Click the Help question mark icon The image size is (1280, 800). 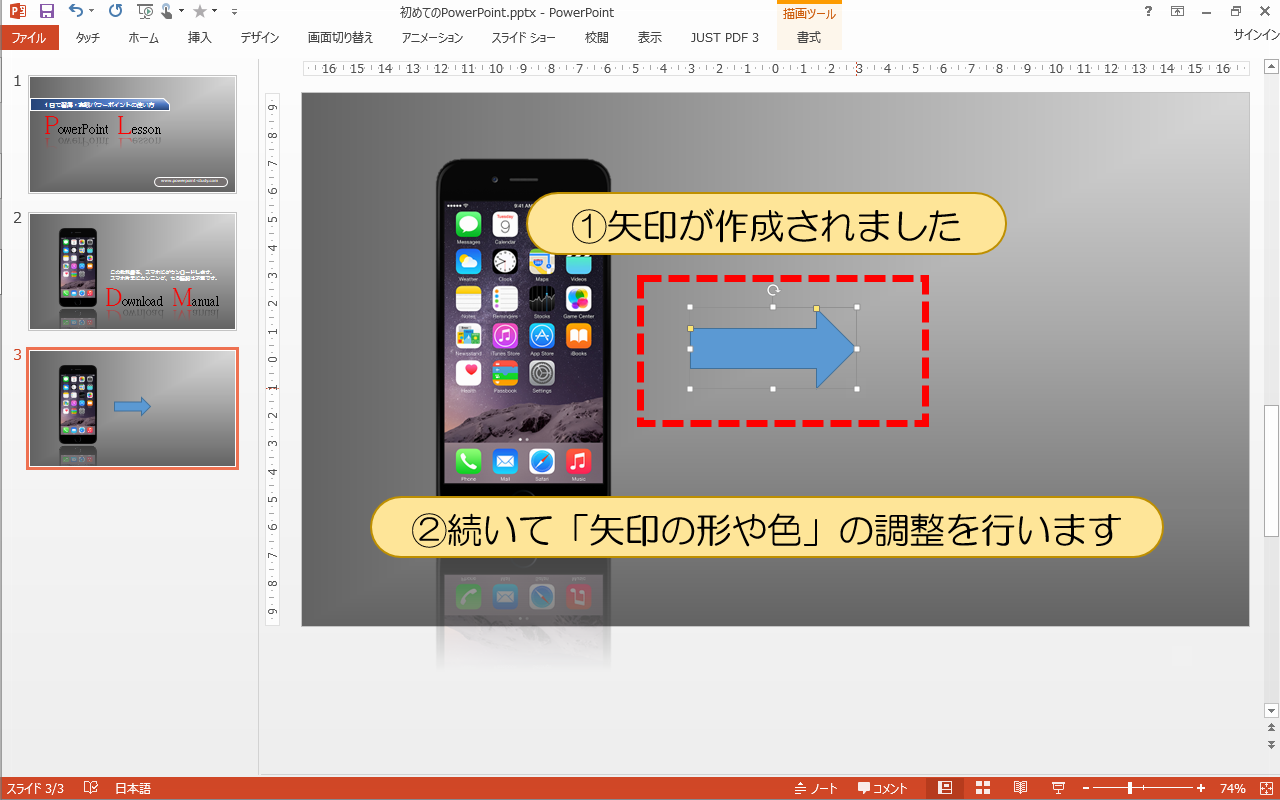pos(1148,12)
